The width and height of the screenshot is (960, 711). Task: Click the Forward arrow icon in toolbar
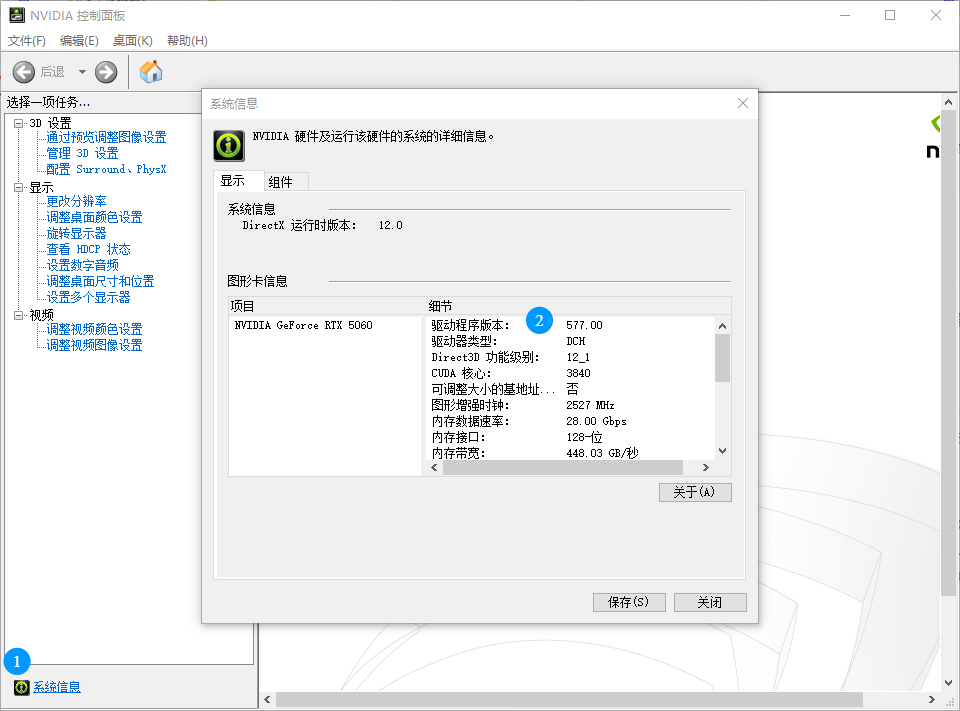[x=106, y=72]
